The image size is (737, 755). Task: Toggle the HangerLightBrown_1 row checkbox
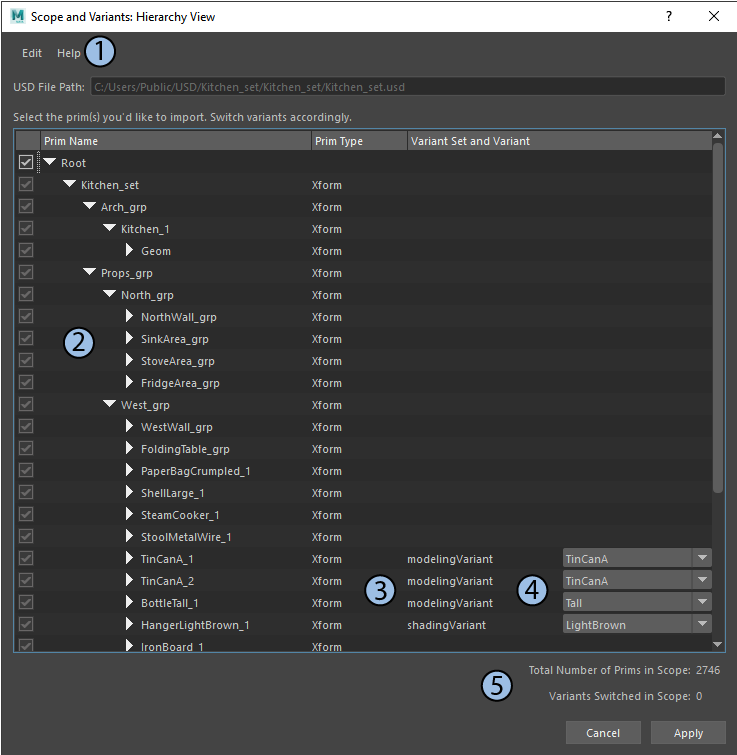(x=26, y=625)
